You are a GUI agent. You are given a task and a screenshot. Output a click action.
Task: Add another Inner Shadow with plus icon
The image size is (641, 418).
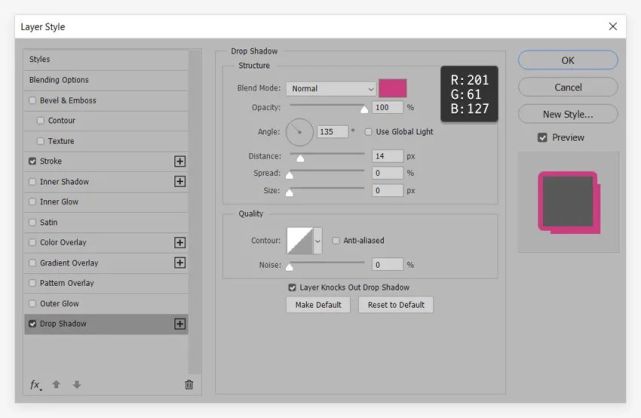pyautogui.click(x=179, y=181)
